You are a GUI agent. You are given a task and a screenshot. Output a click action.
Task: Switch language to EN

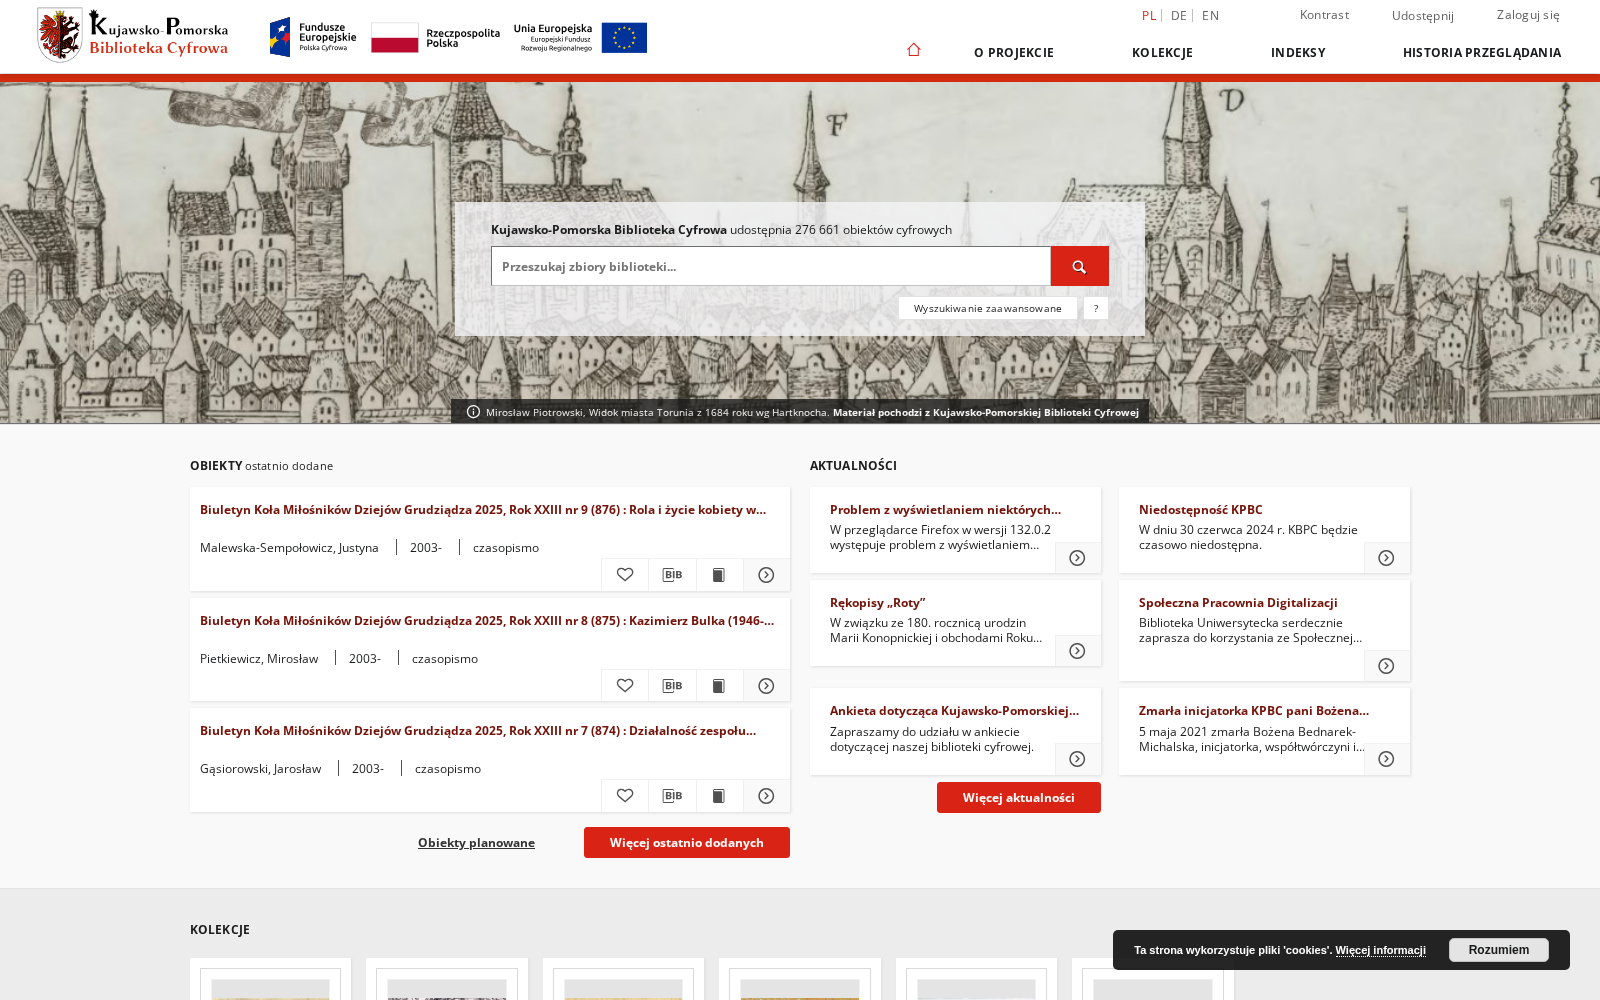(x=1210, y=15)
